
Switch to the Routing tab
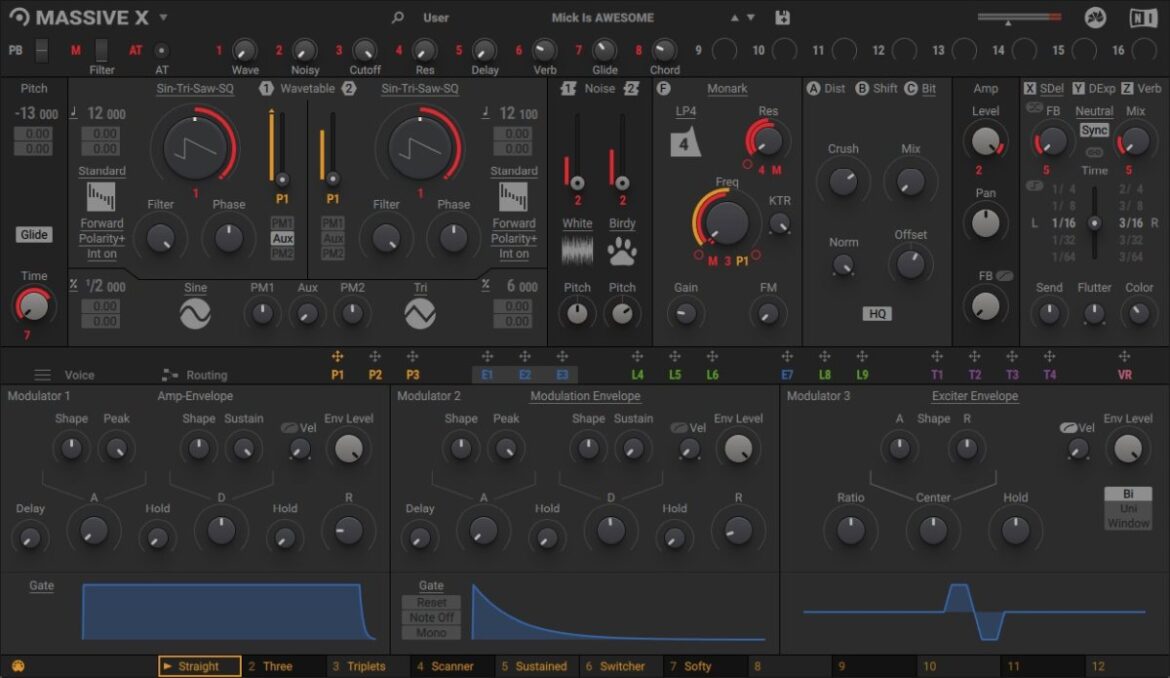[x=206, y=375]
